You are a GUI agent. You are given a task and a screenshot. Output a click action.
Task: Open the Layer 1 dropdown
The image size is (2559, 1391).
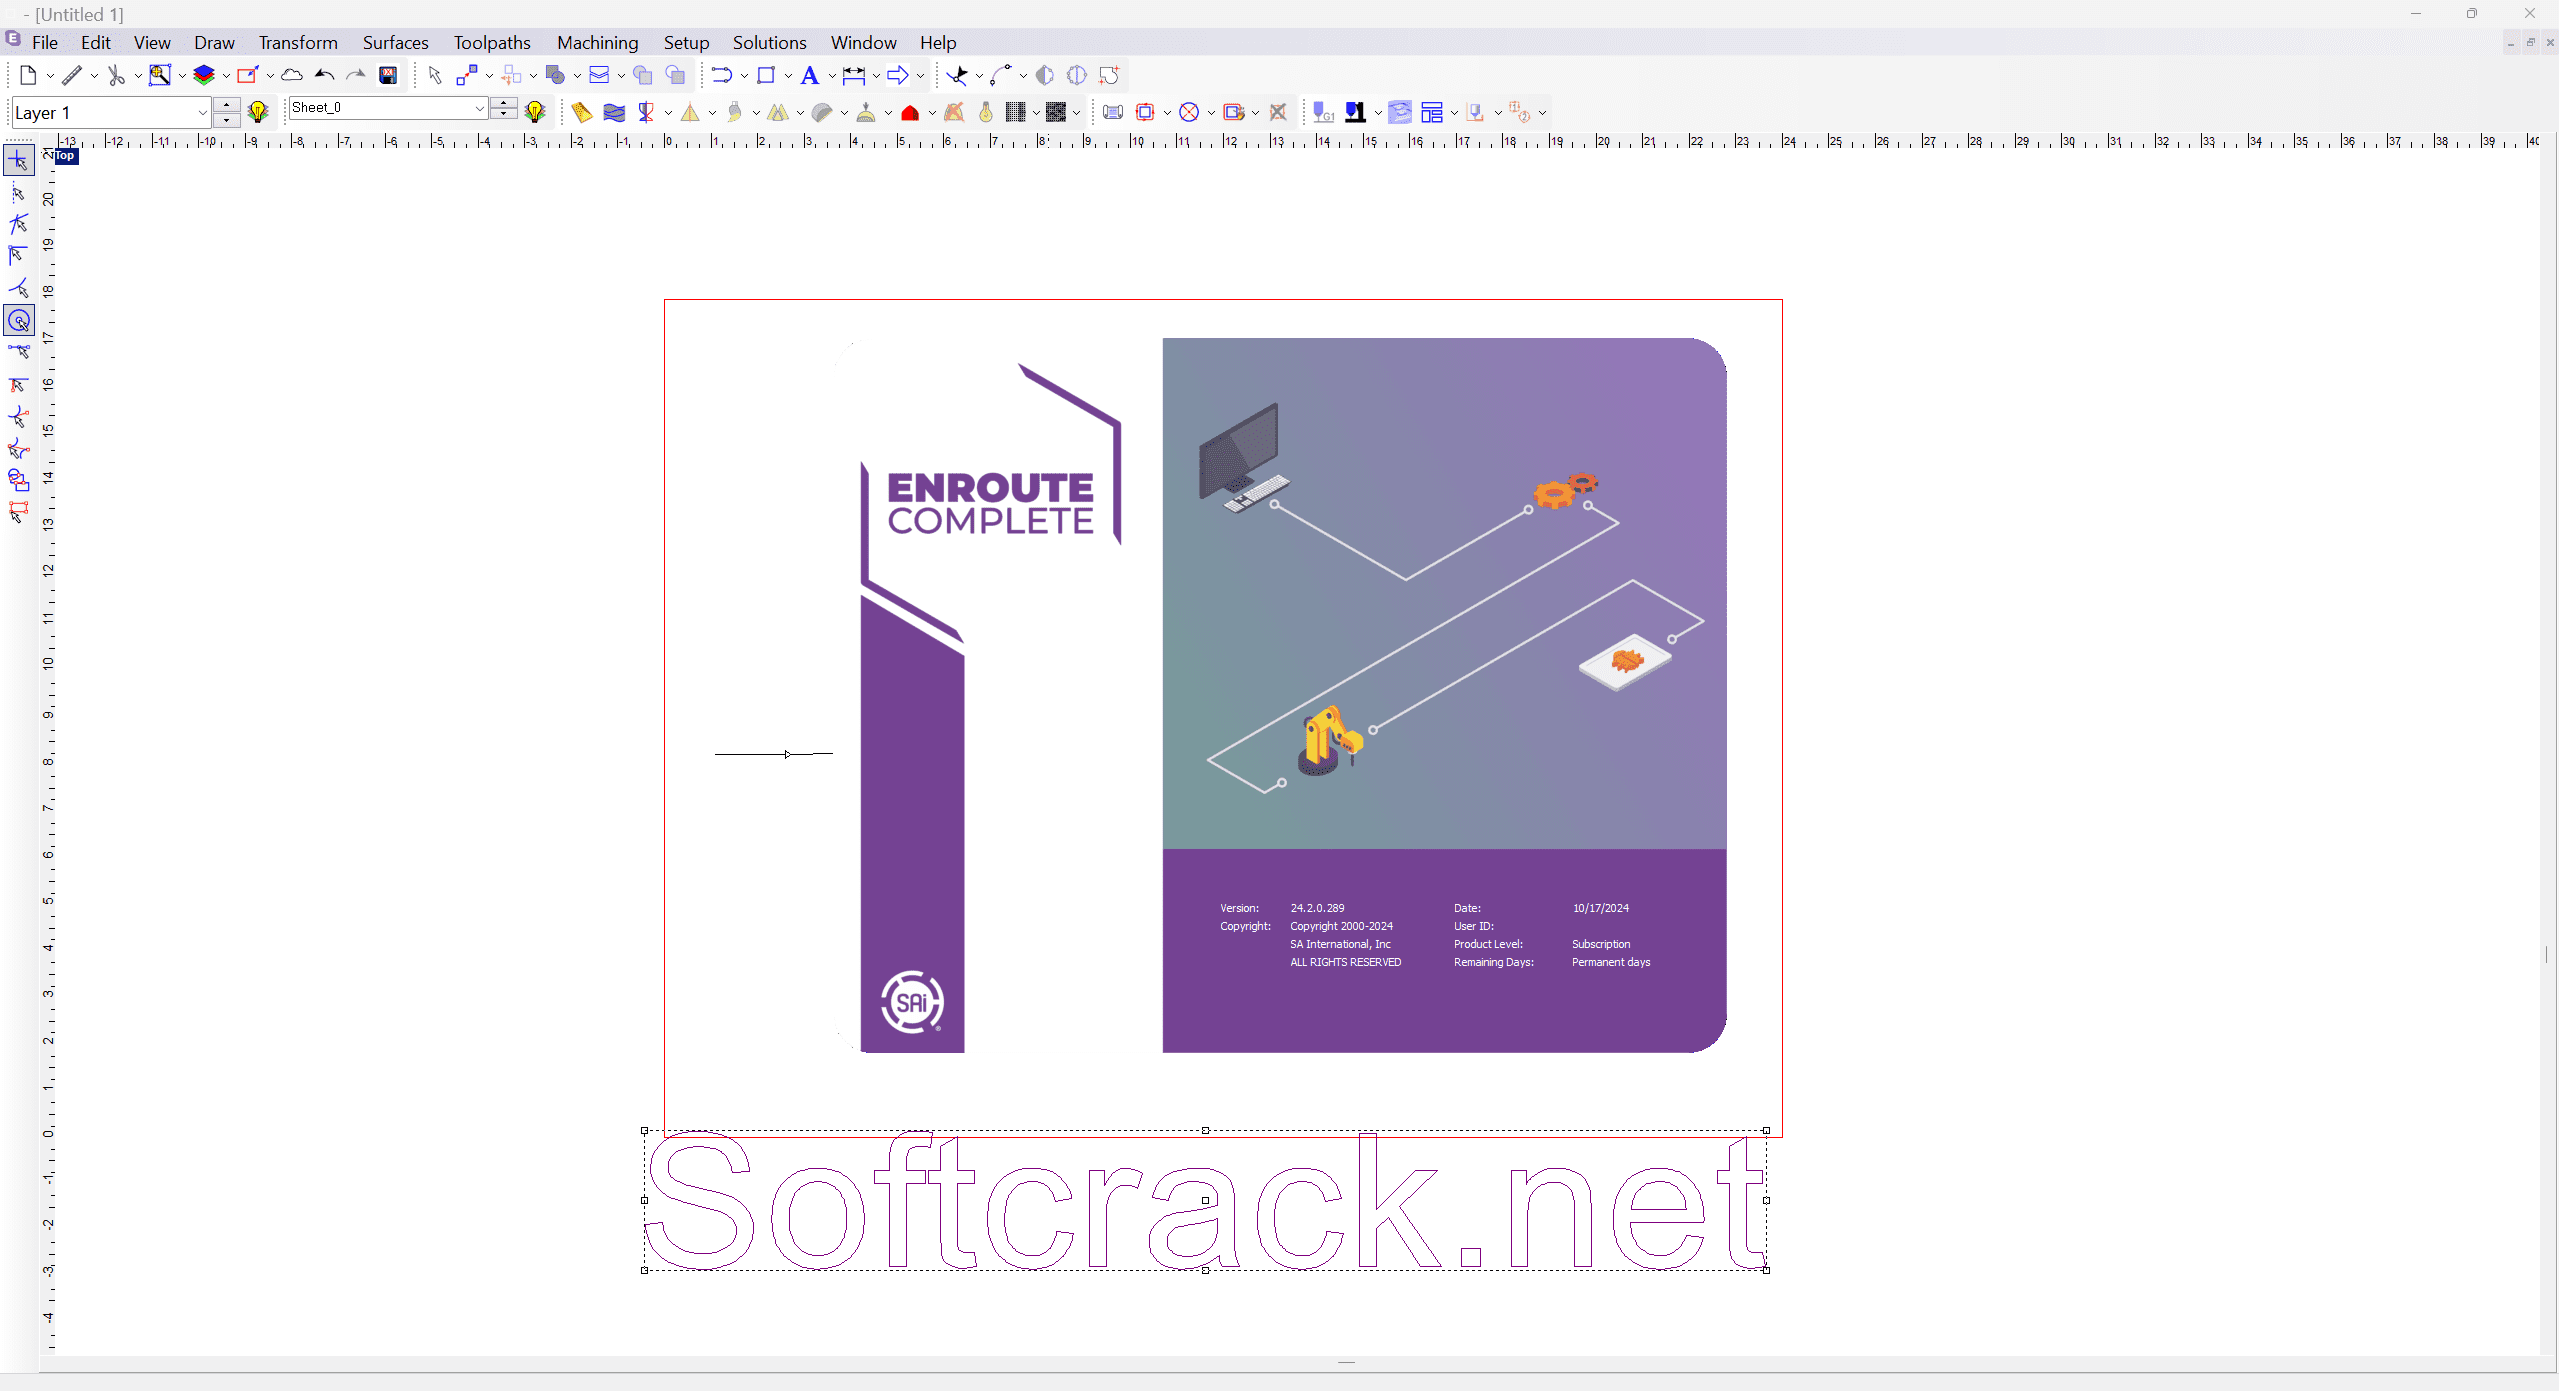(202, 113)
